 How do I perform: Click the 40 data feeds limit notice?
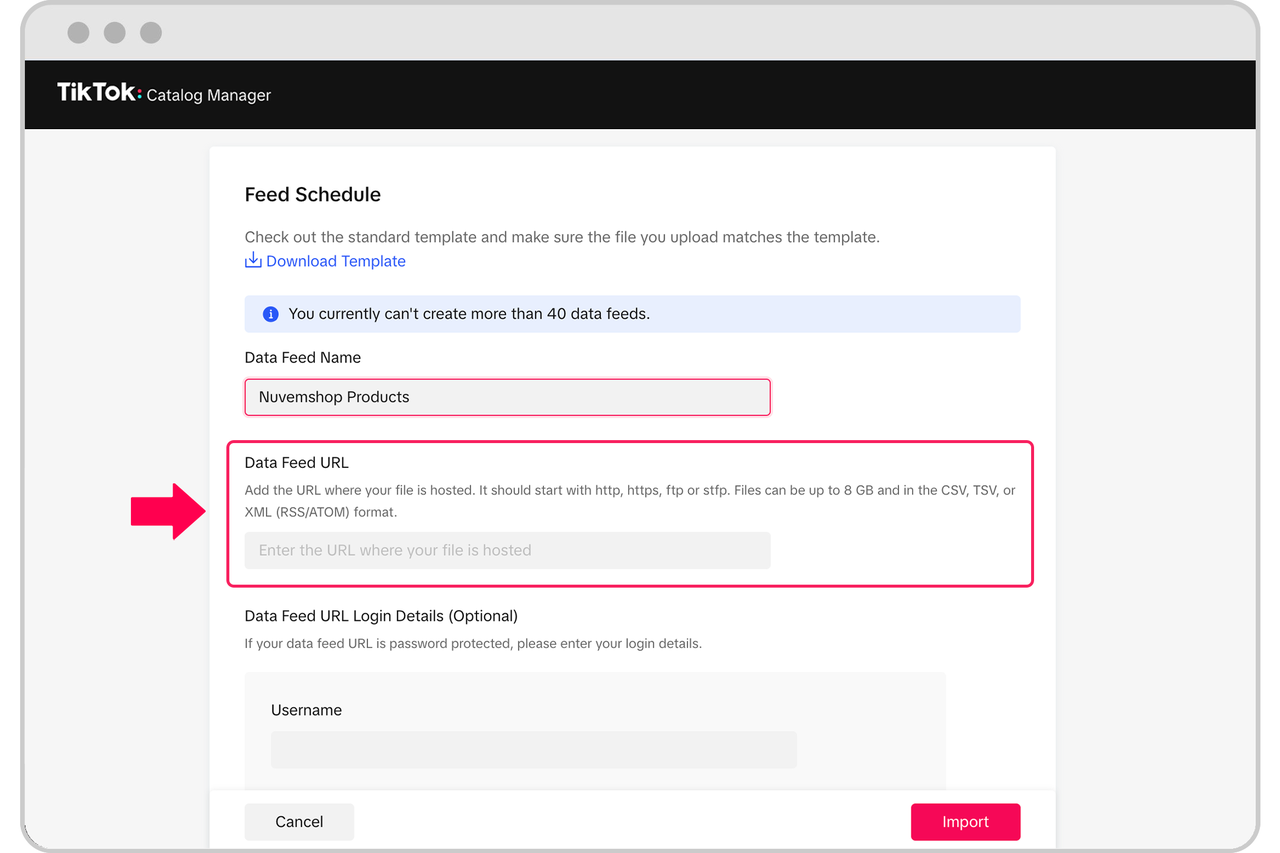click(x=469, y=314)
